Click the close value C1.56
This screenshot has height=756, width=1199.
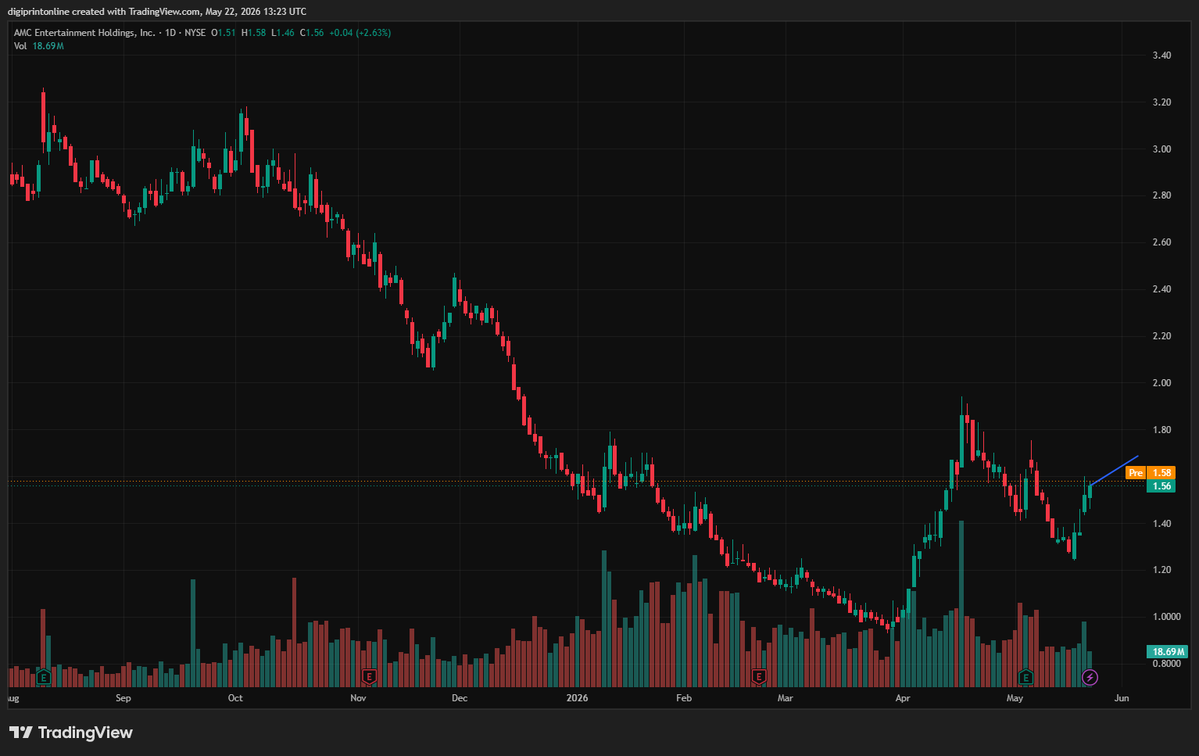click(312, 33)
